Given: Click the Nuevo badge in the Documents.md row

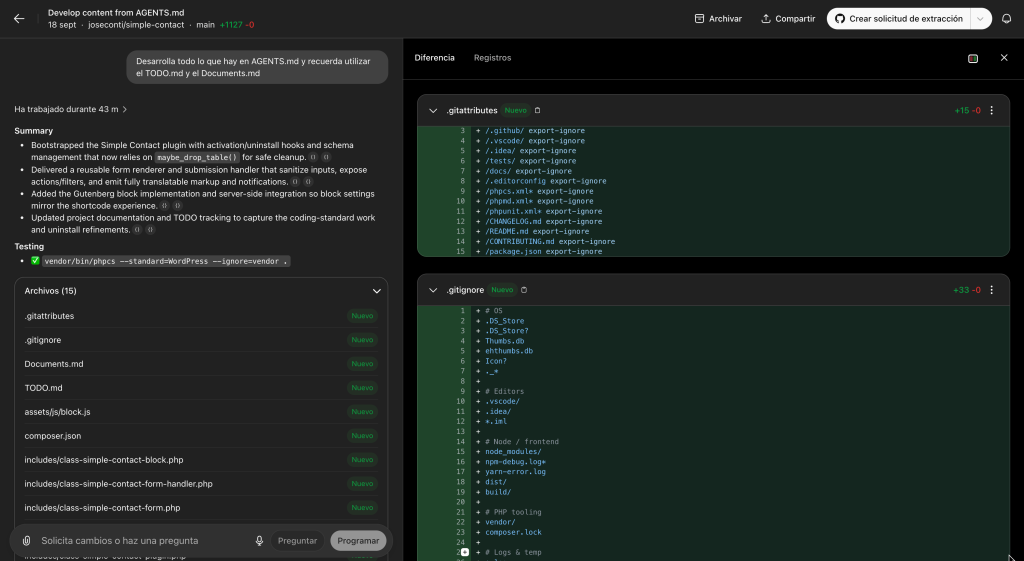Looking at the screenshot, I should coord(362,364).
